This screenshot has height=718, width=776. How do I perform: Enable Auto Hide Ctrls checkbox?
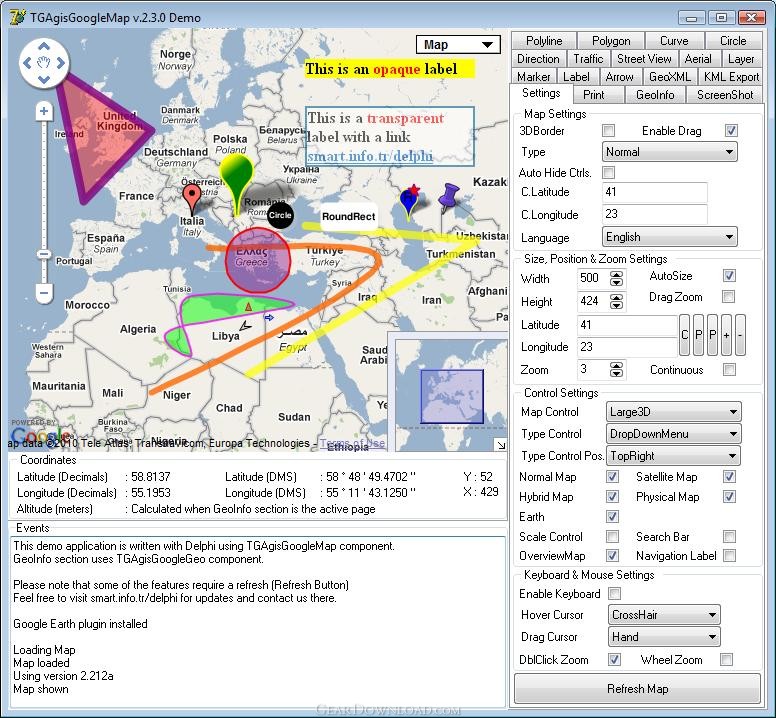pyautogui.click(x=608, y=173)
